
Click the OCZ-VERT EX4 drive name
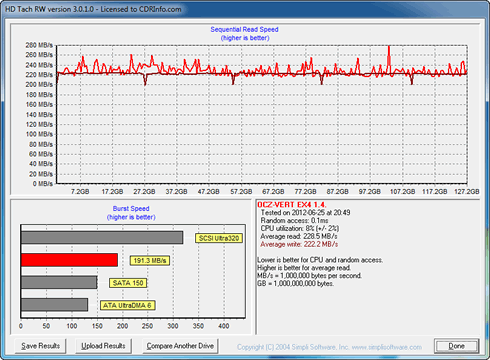[x=292, y=205]
